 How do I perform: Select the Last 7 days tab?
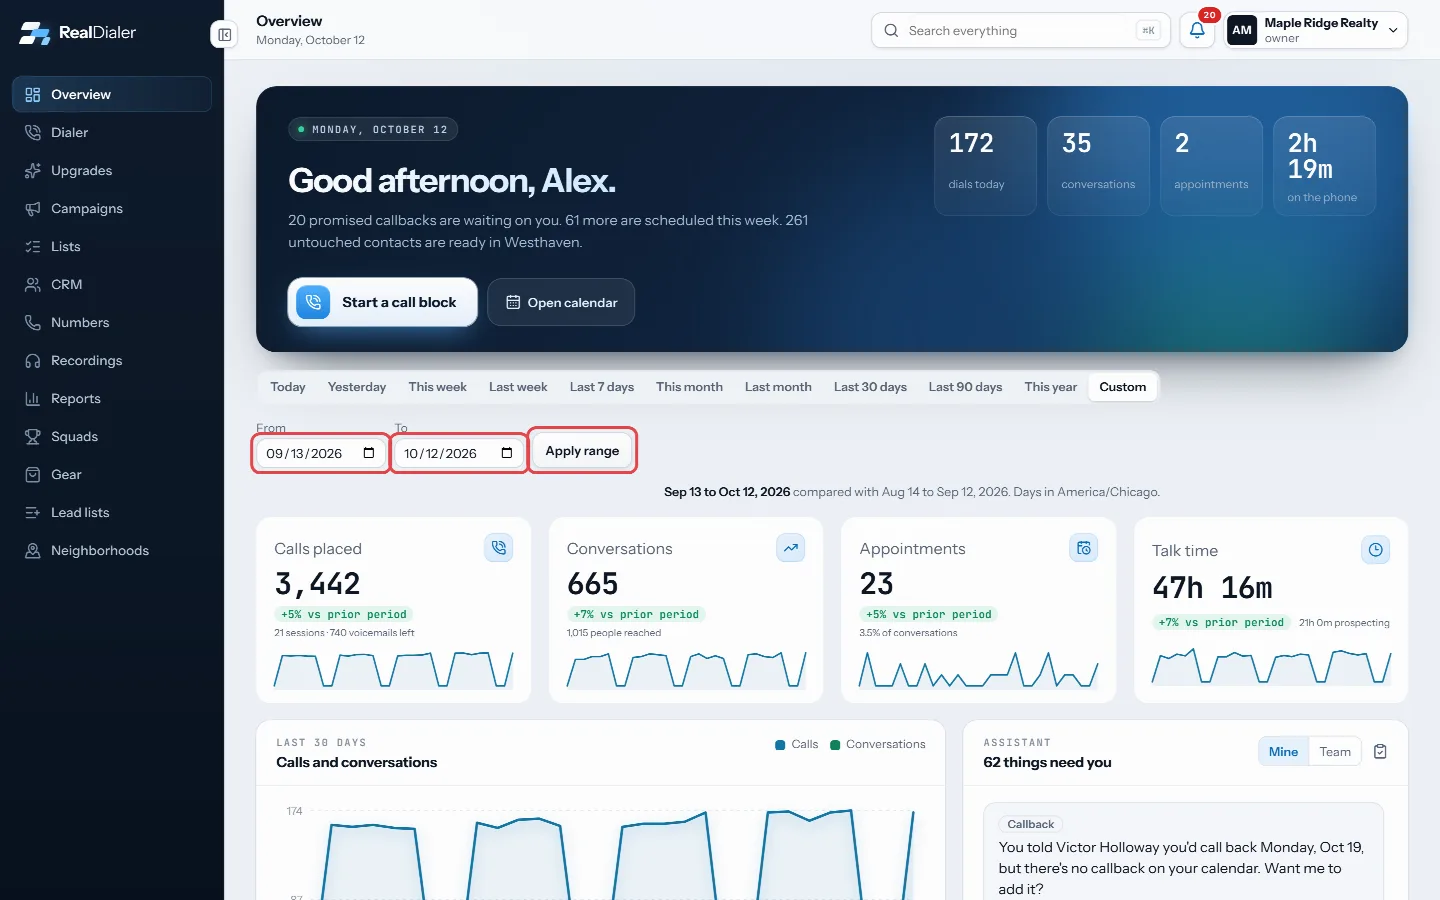(x=602, y=387)
